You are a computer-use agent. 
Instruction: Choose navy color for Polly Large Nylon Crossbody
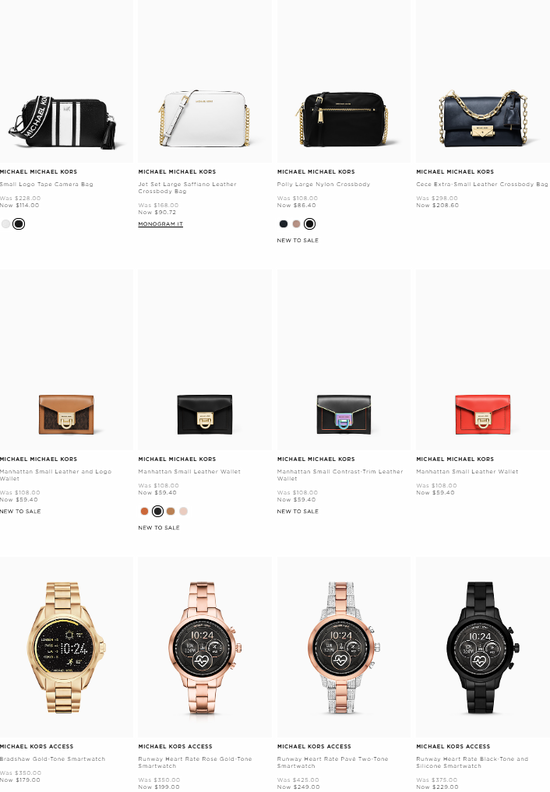coord(283,224)
